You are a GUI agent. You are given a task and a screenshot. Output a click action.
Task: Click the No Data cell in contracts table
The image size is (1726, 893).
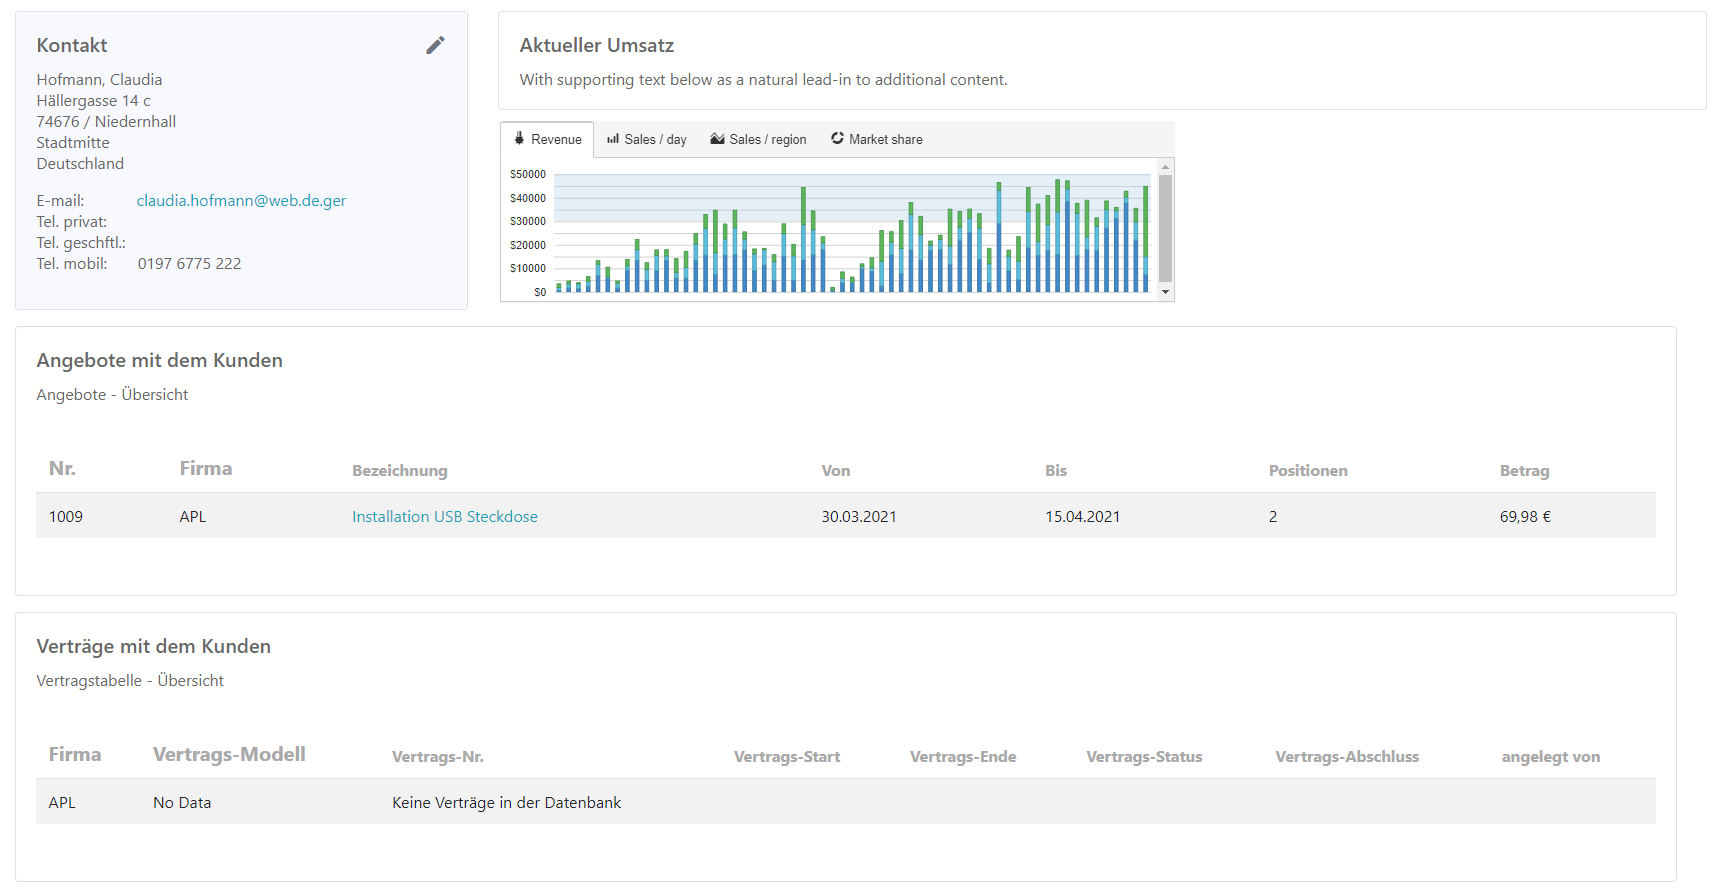[x=182, y=802]
